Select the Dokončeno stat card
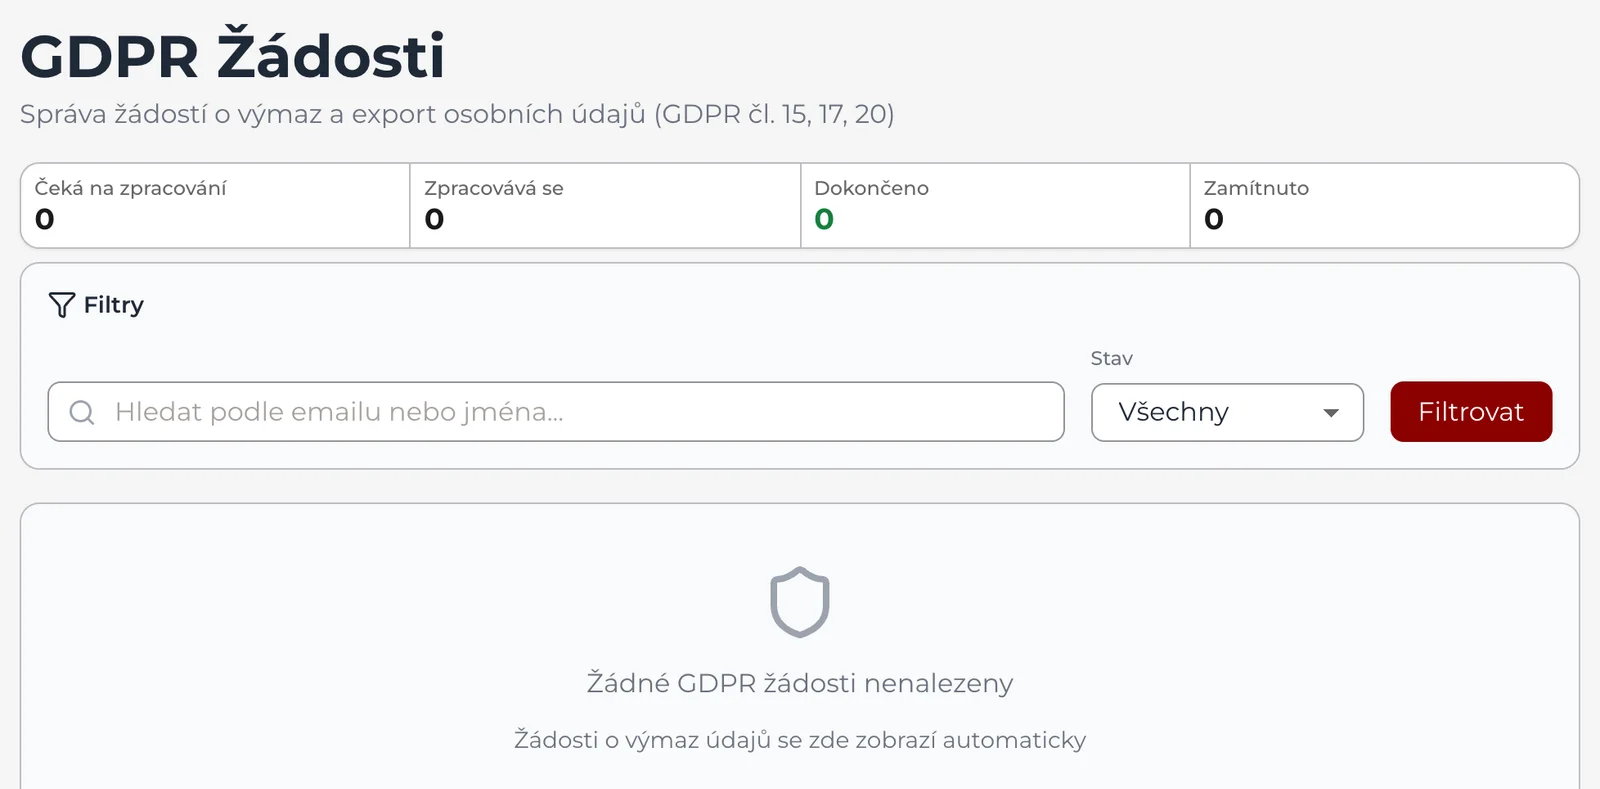This screenshot has height=789, width=1600. pos(995,205)
